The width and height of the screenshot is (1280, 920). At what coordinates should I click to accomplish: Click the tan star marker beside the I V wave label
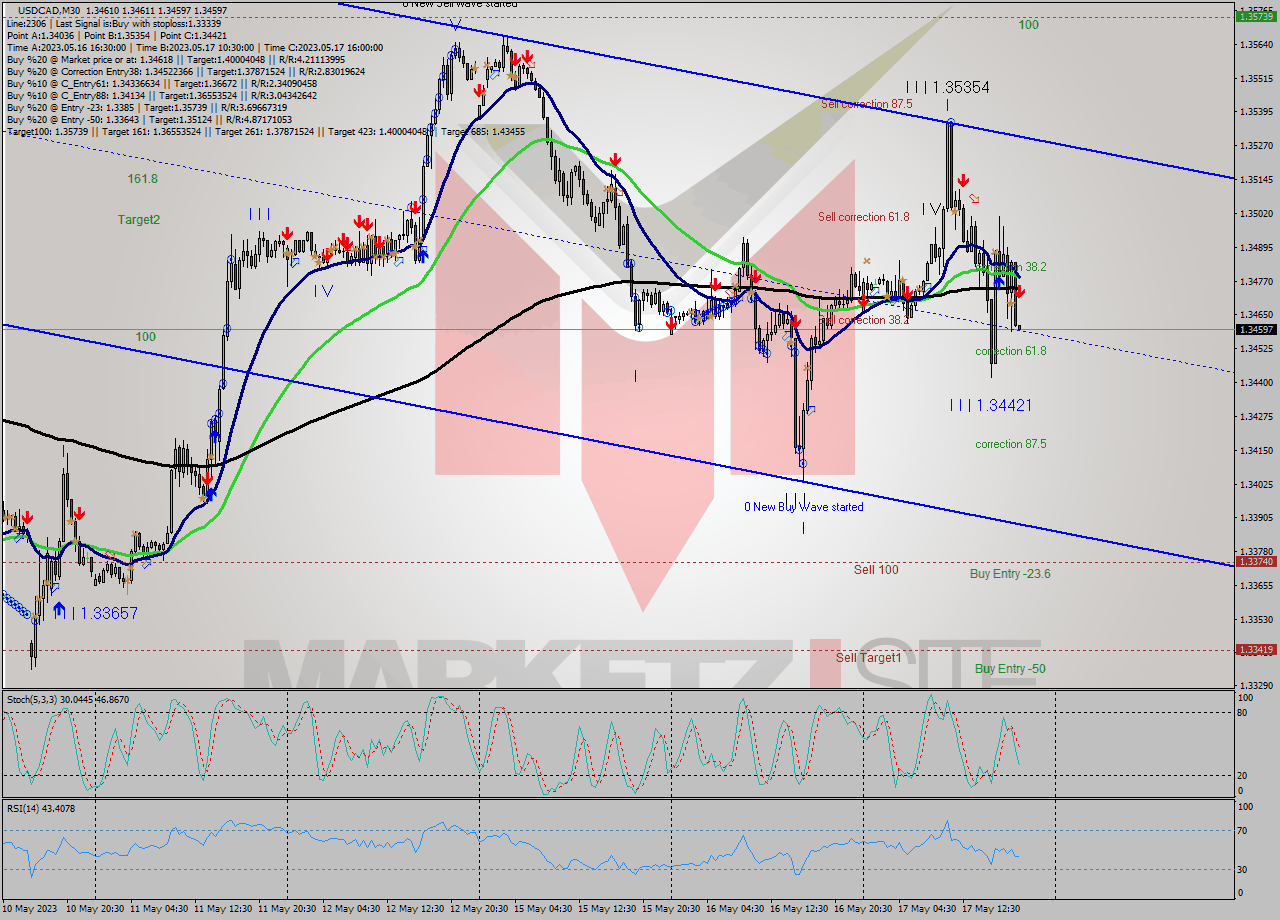coord(954,210)
